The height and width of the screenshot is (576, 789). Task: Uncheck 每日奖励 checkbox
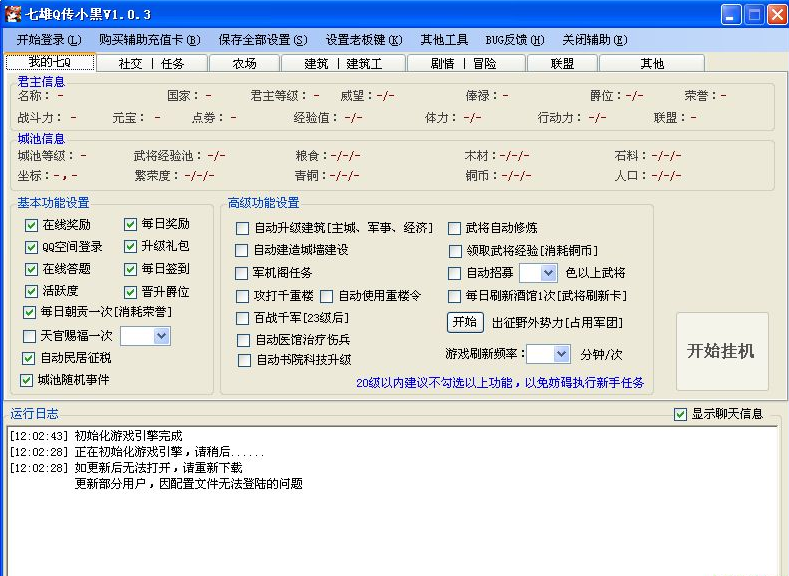tap(130, 224)
